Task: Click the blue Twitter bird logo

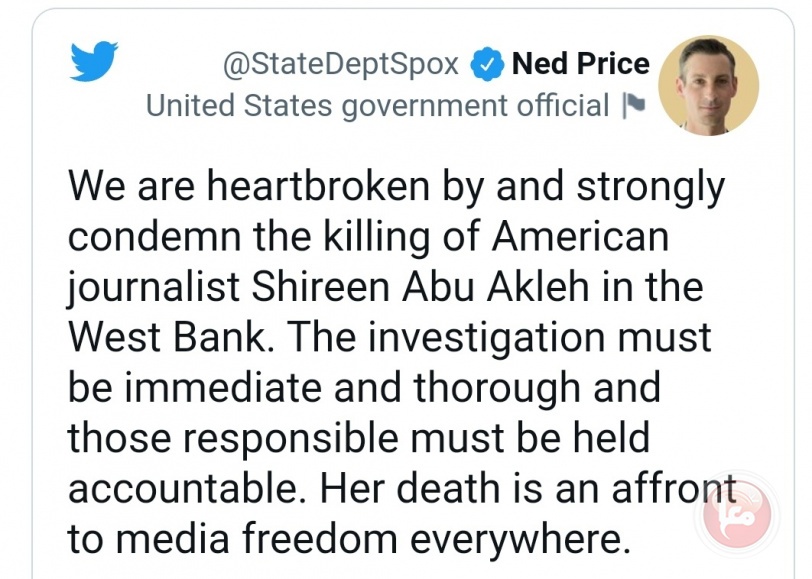Action: (x=94, y=61)
